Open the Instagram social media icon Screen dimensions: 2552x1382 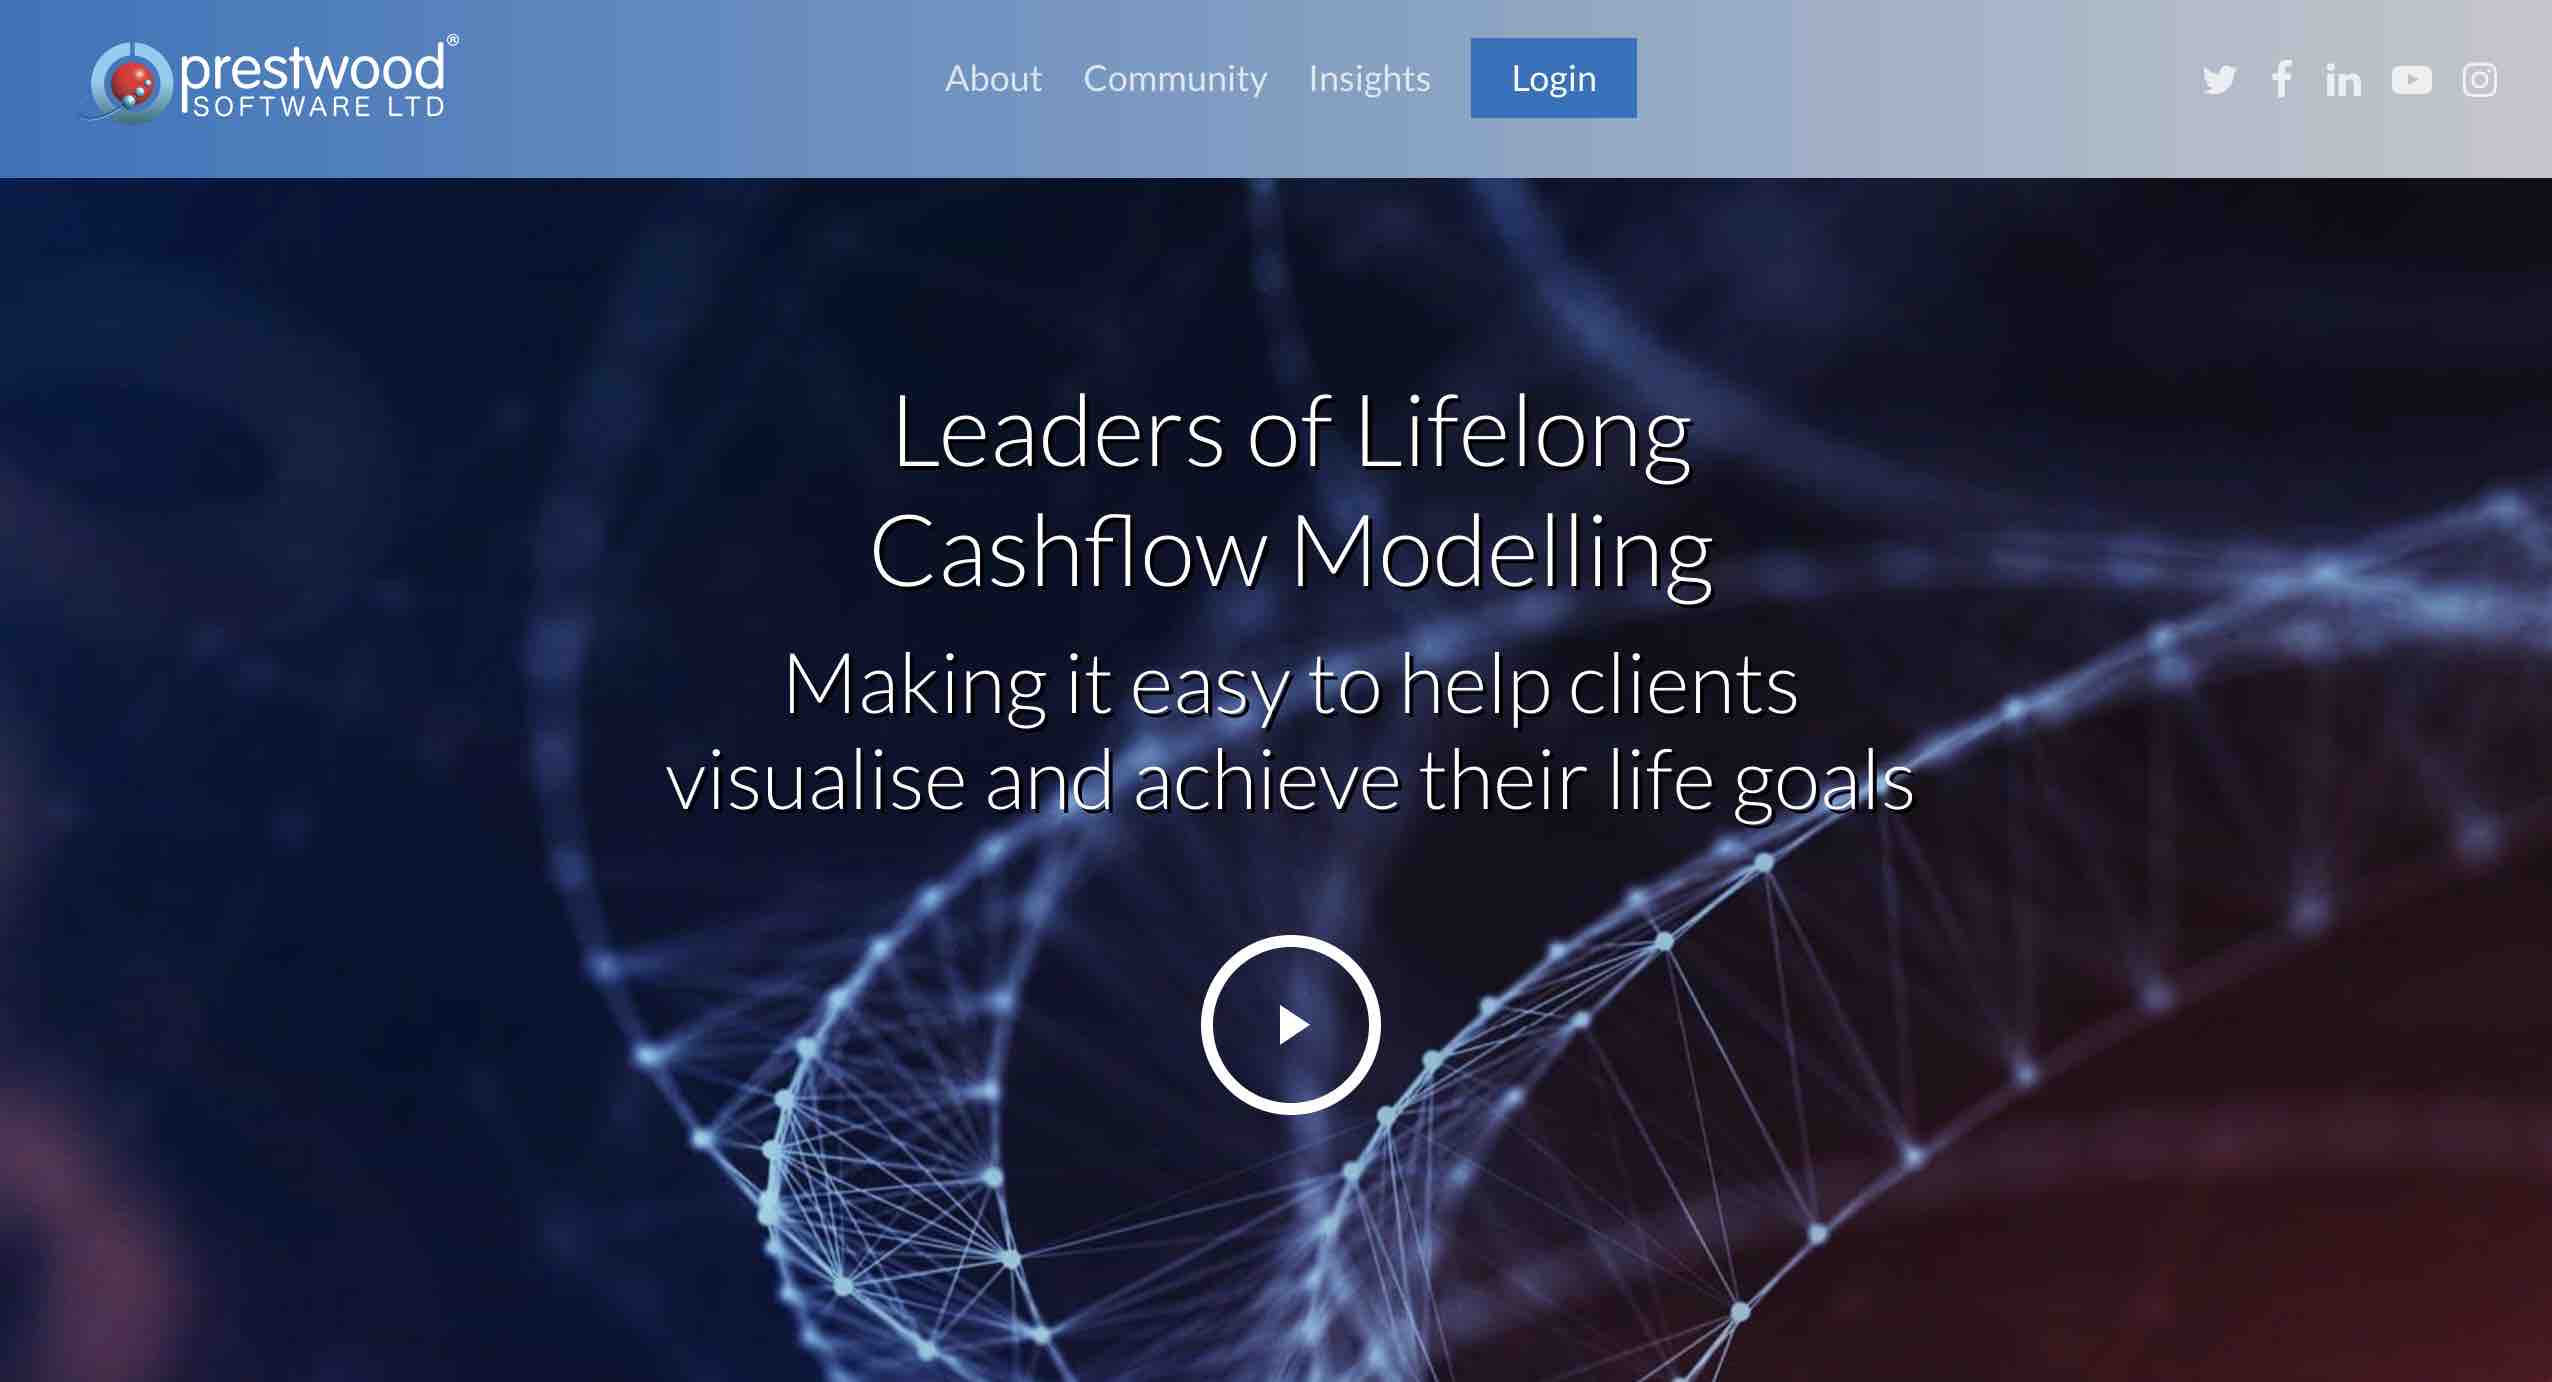[2481, 78]
